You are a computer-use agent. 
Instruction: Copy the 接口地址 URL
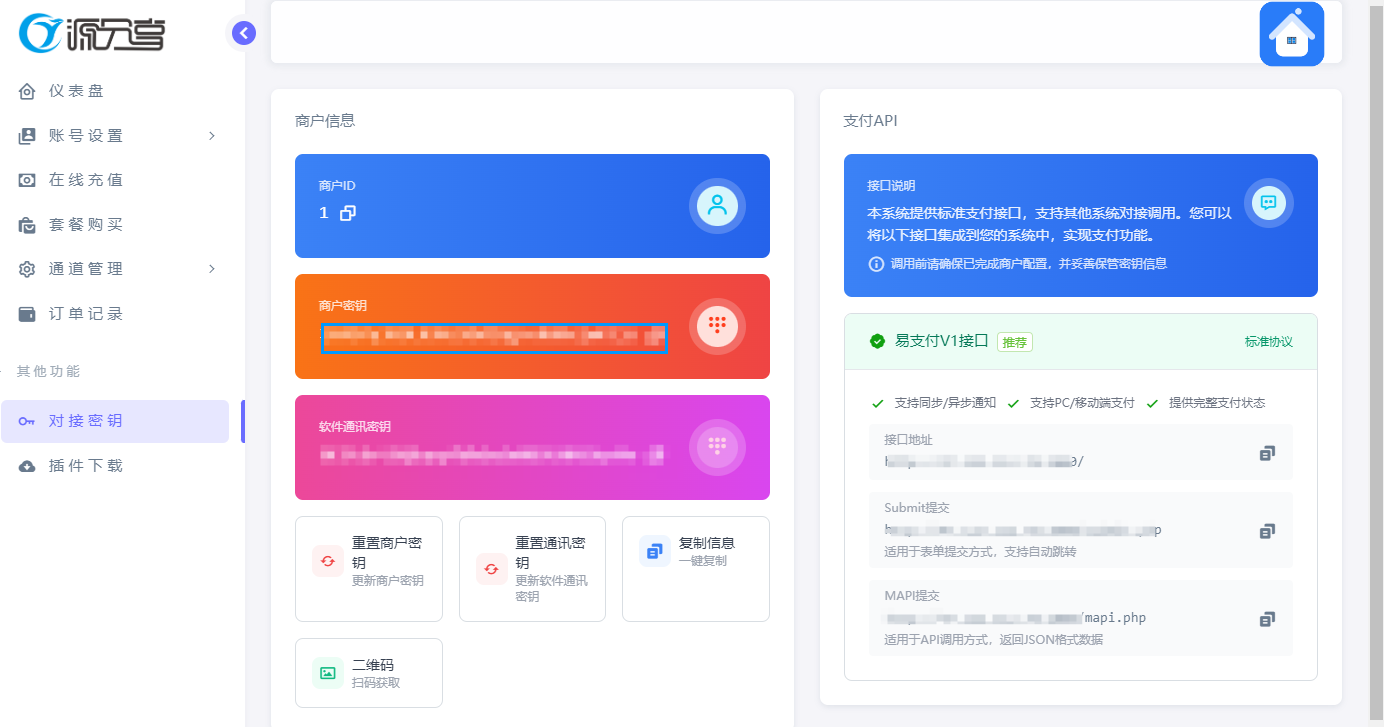[1267, 453]
